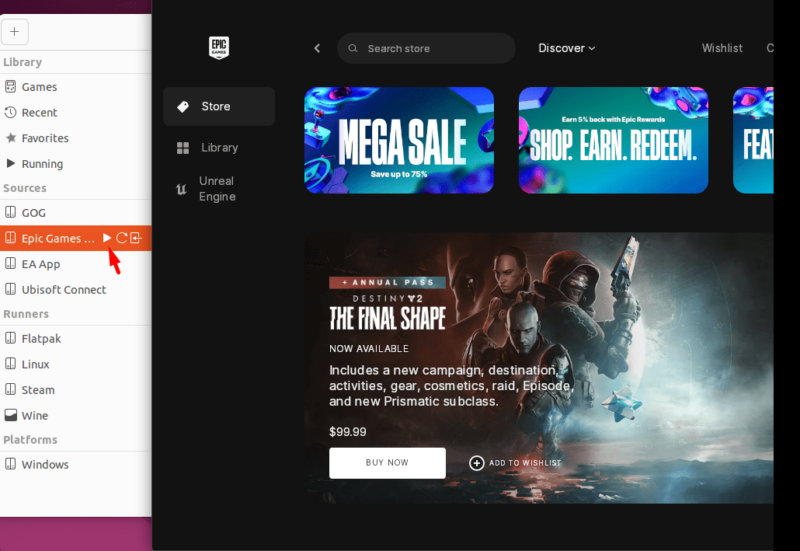Open the Wishlist page
Viewport: 800px width, 551px height.
(x=722, y=48)
